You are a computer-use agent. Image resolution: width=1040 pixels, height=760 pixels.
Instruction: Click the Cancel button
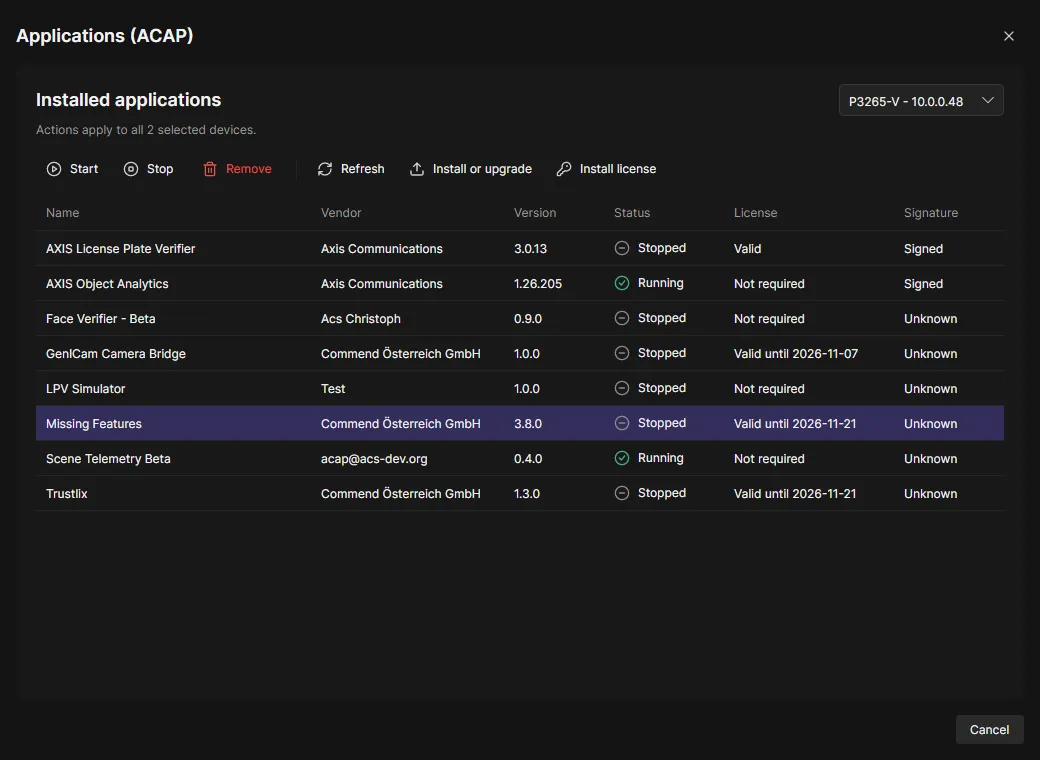(989, 729)
